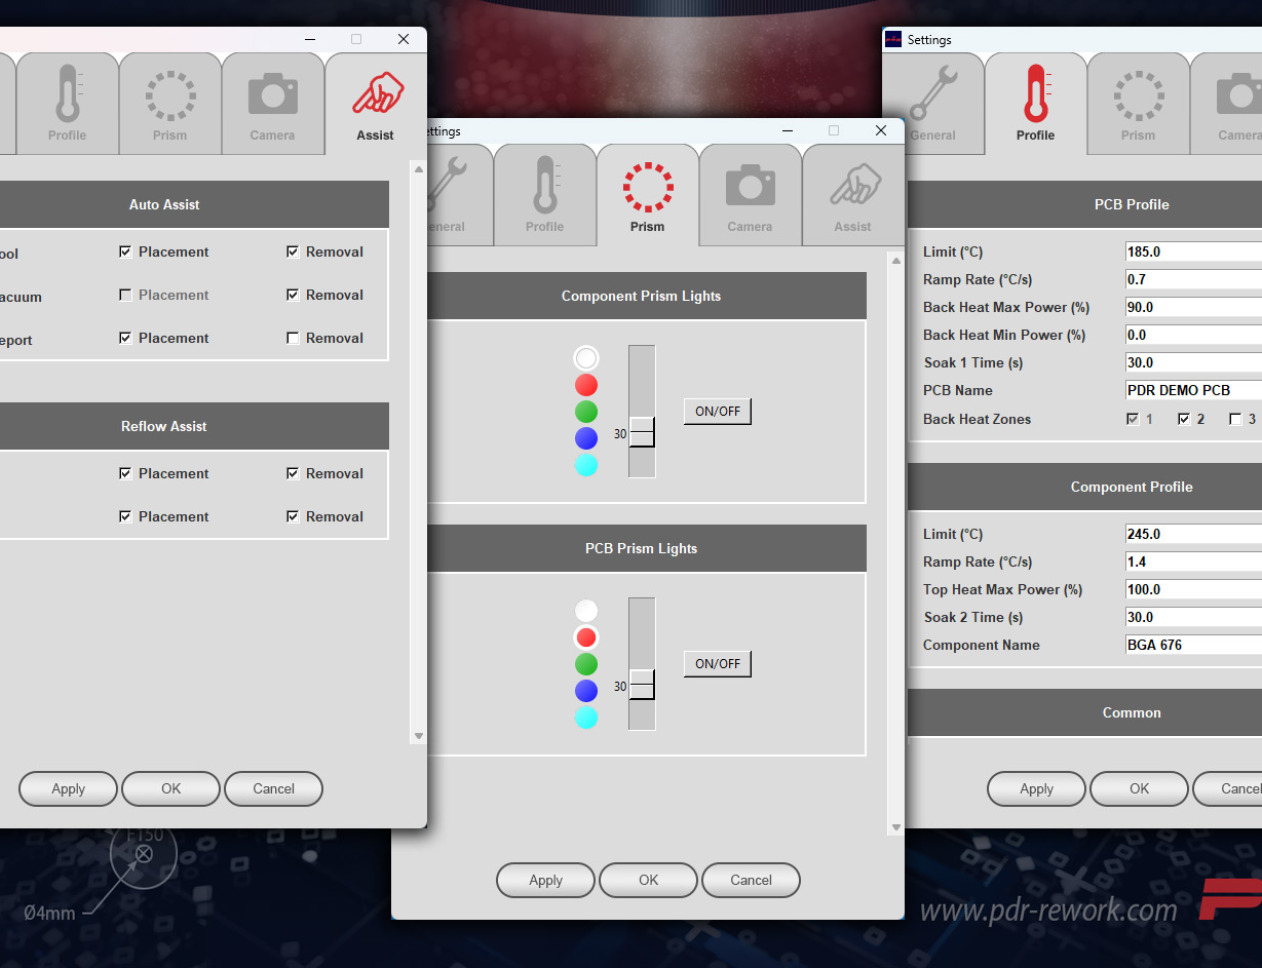The image size is (1262, 968).
Task: Click Apply in left Assist window
Action: point(68,789)
